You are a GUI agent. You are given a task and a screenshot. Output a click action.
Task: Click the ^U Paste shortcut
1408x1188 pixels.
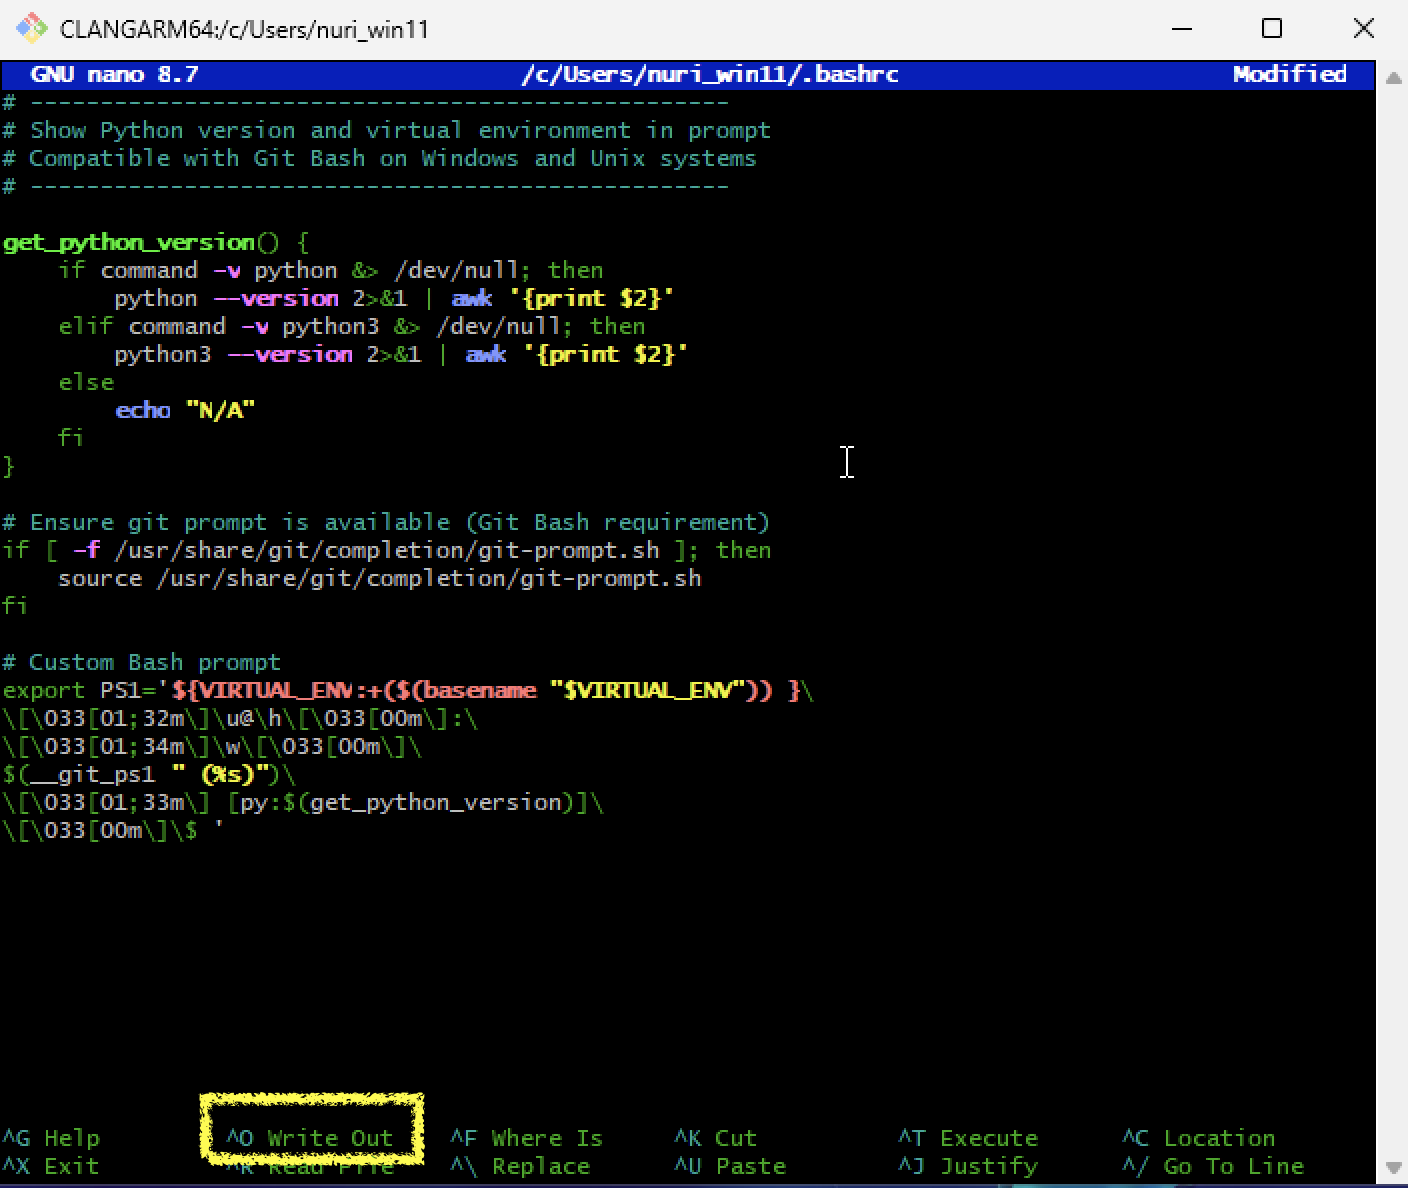coord(730,1166)
